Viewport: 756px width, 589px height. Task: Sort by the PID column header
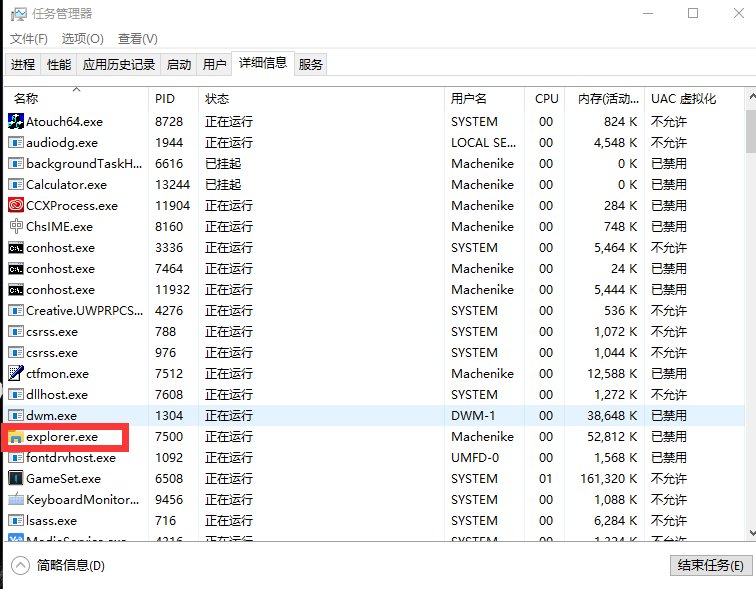173,98
